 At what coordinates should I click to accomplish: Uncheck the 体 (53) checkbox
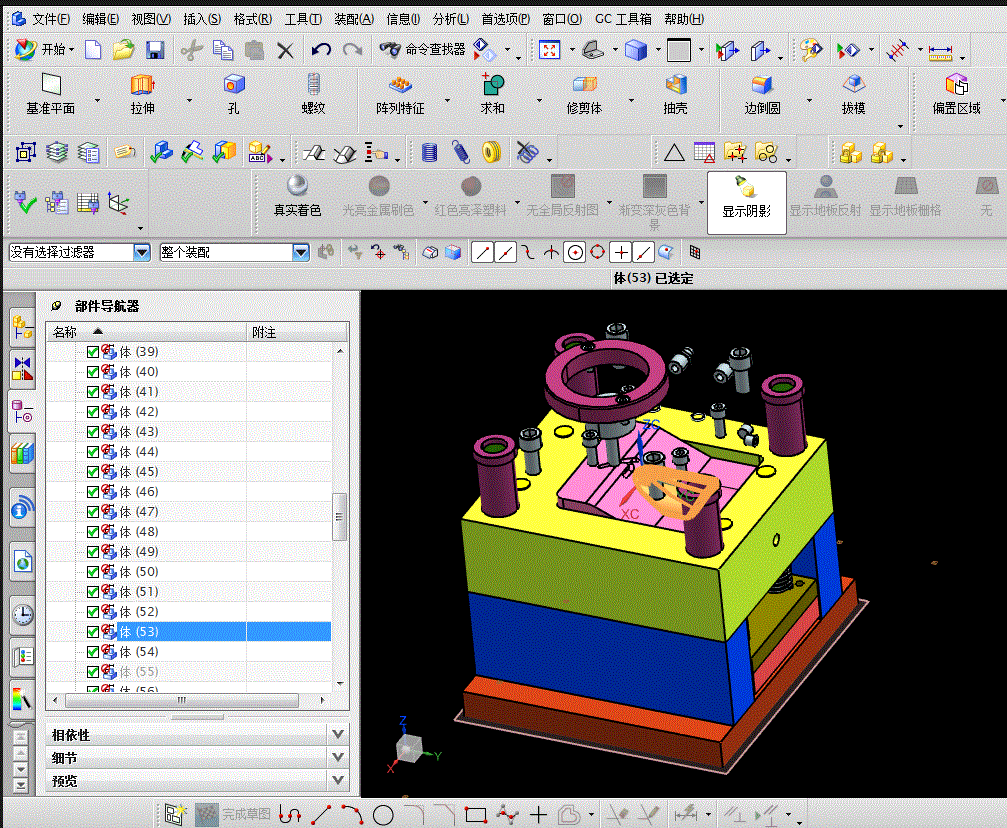92,632
